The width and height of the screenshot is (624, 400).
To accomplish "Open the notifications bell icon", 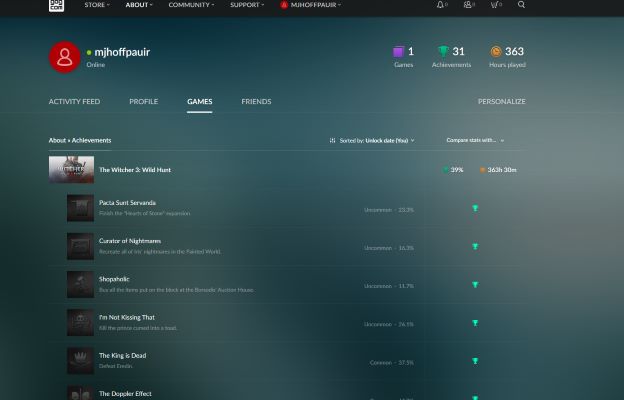I will click(x=440, y=5).
